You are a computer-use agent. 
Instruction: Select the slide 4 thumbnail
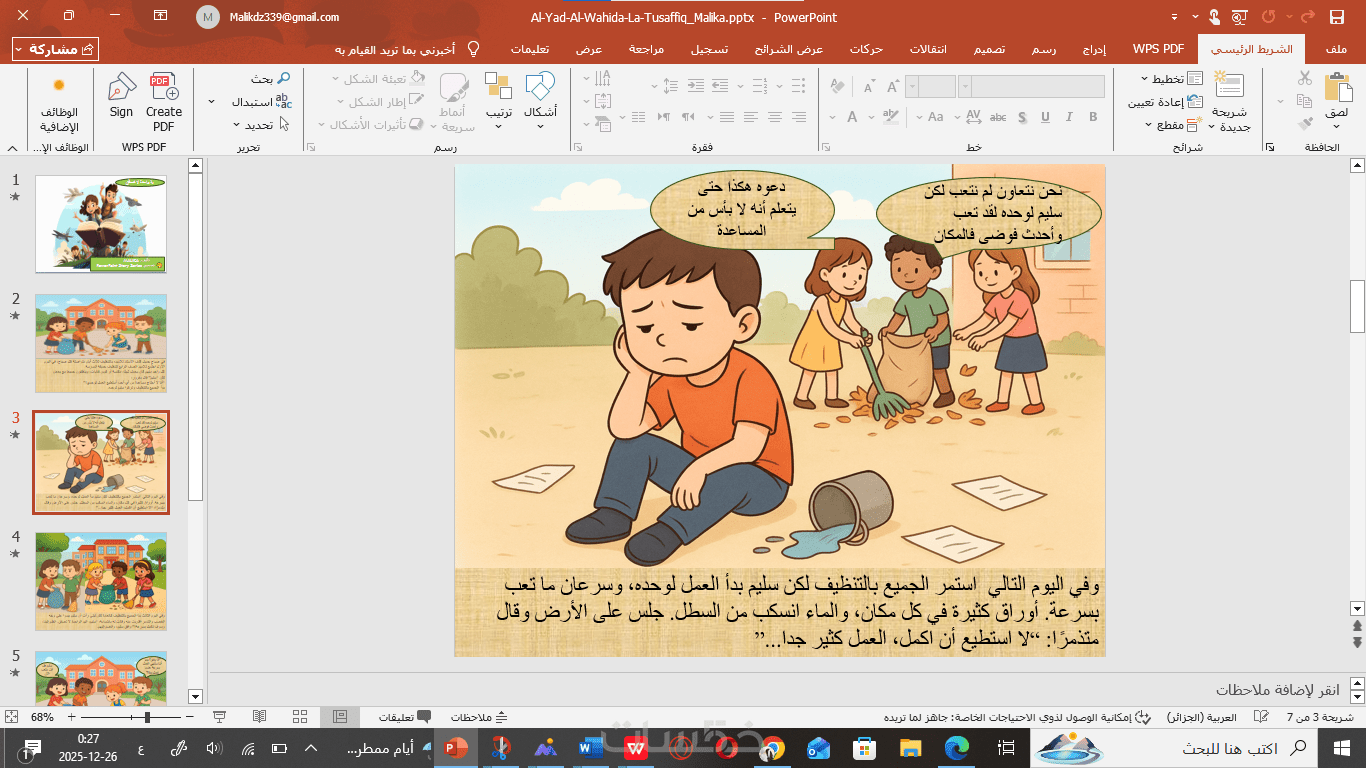tap(101, 581)
